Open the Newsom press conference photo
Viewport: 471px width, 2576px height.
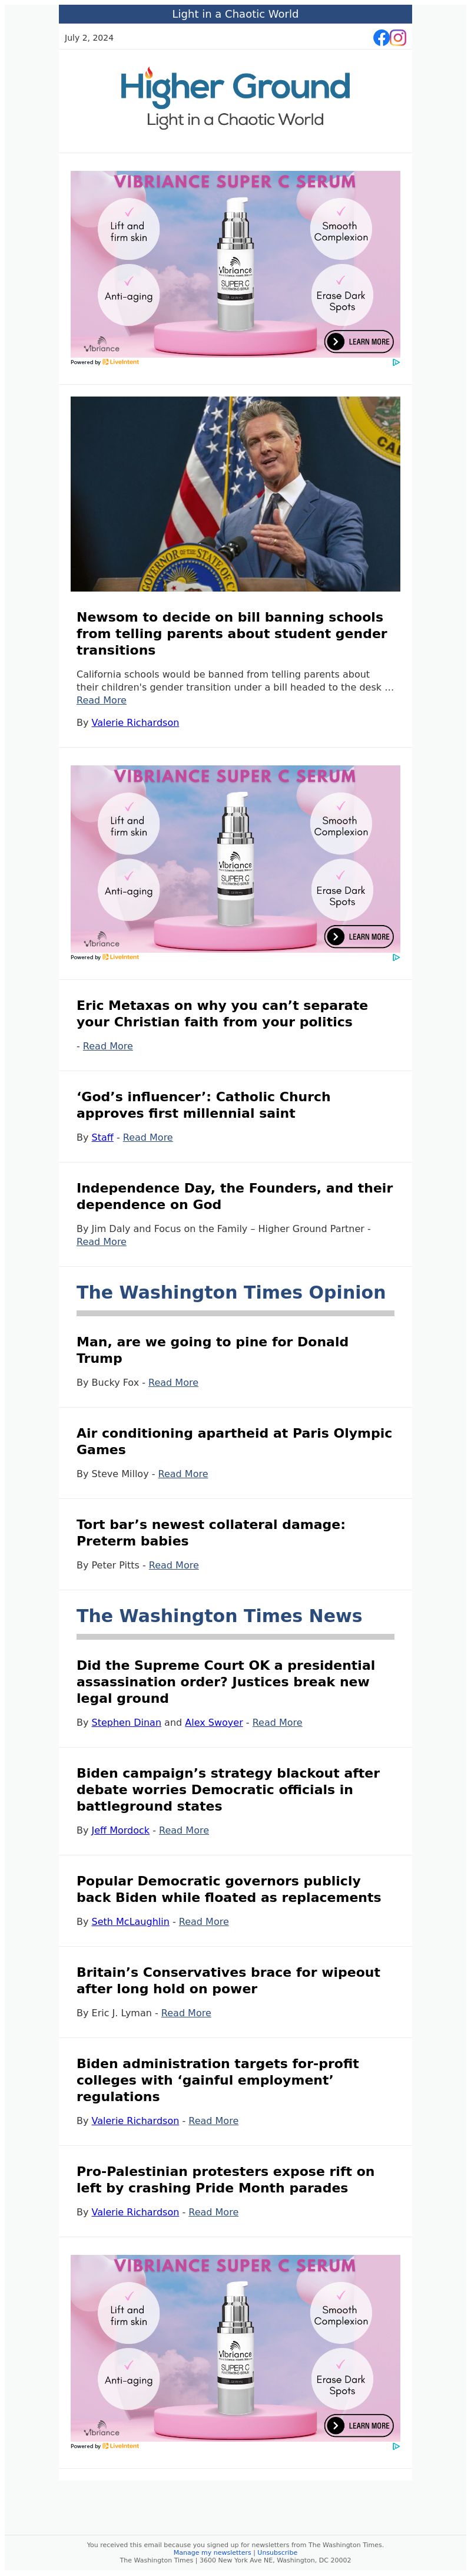[x=235, y=494]
